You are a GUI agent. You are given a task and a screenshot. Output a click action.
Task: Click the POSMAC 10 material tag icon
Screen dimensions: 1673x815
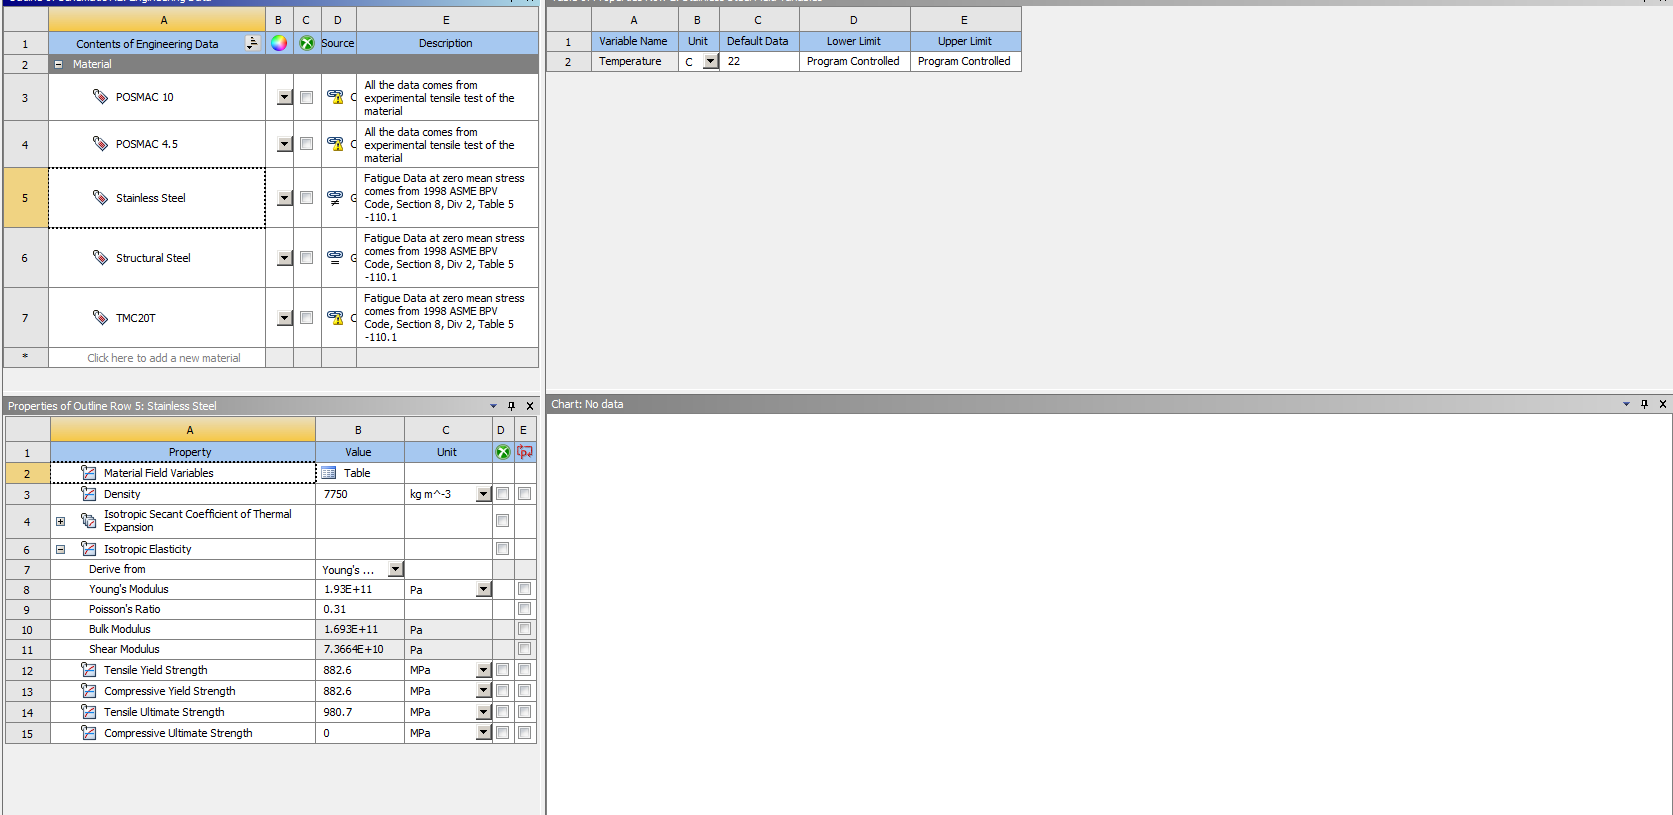[100, 96]
